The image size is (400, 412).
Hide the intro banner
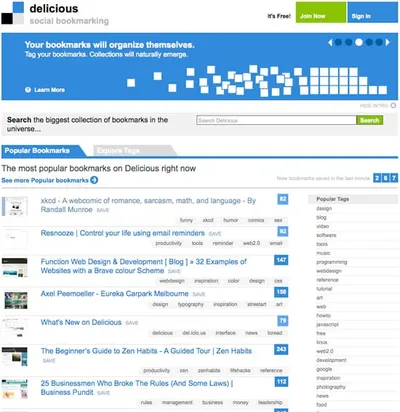coord(378,105)
